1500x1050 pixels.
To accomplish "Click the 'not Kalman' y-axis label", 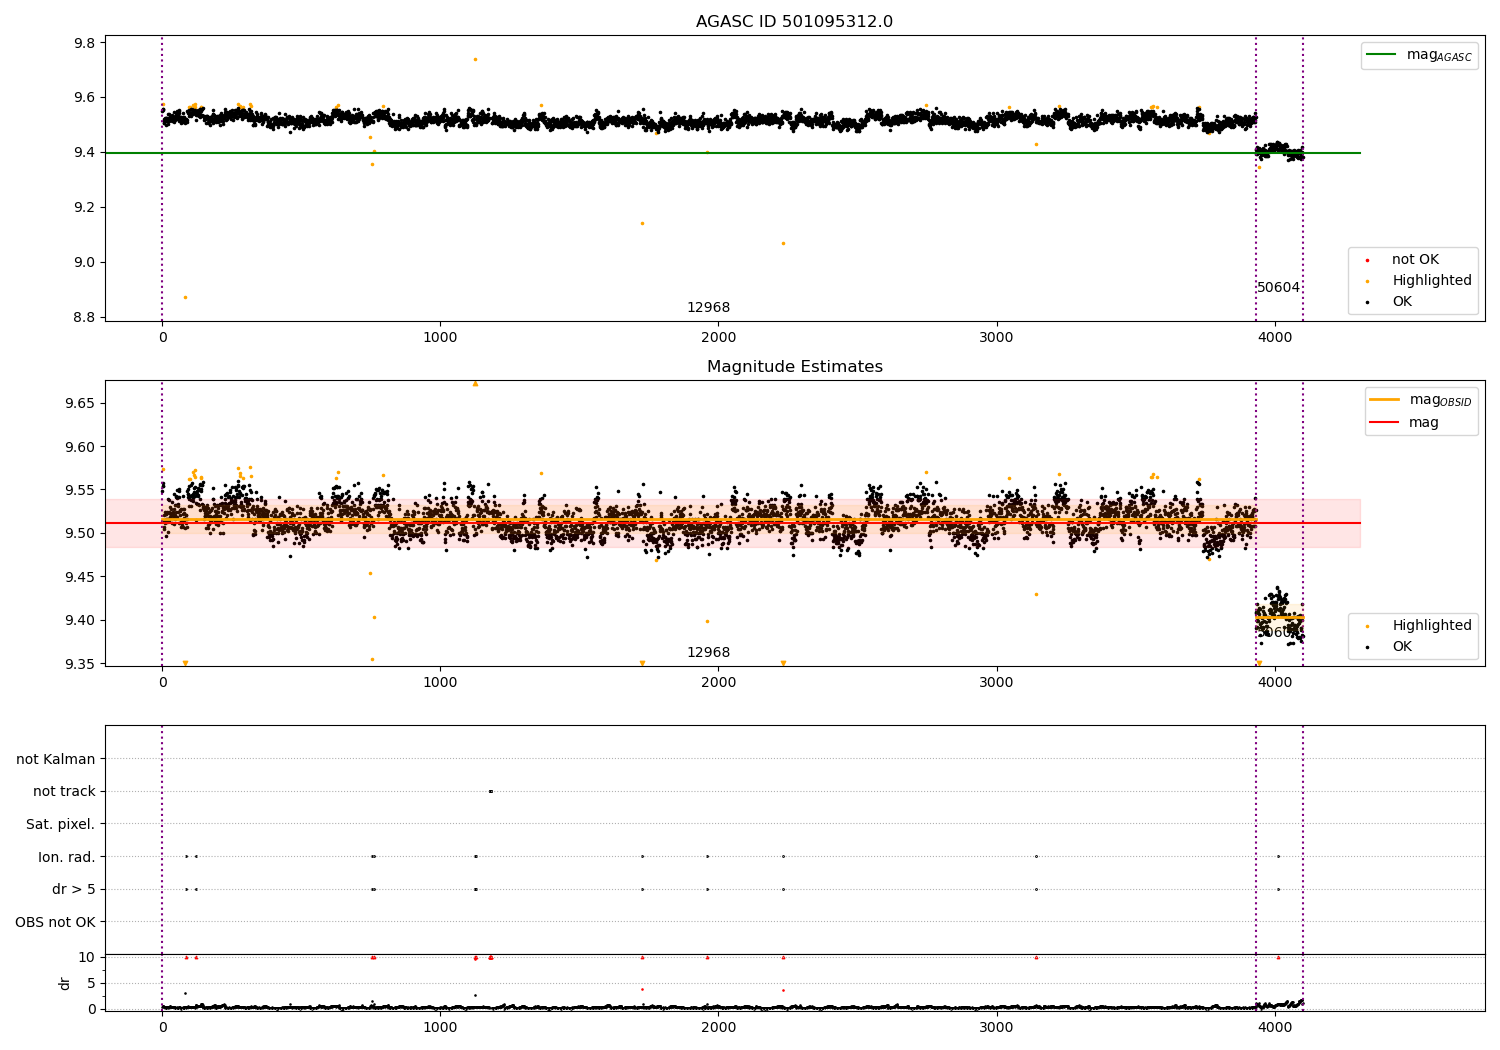I will [56, 760].
